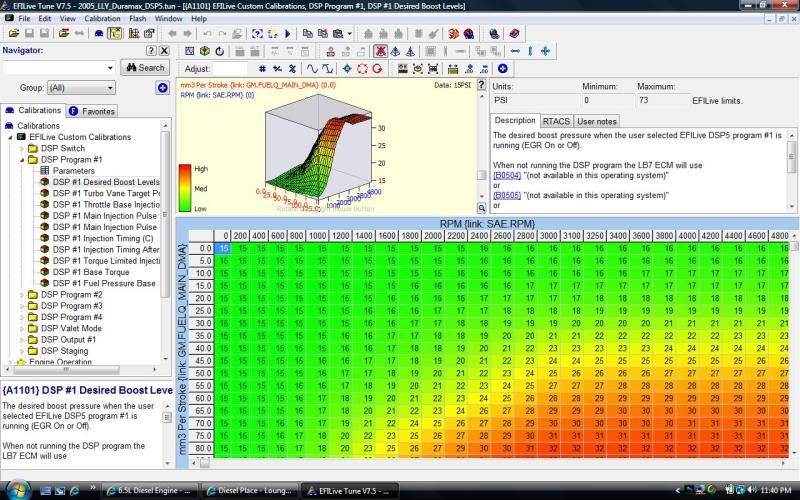Click the blue car toolbar icon
The image size is (800, 500).
[99, 34]
